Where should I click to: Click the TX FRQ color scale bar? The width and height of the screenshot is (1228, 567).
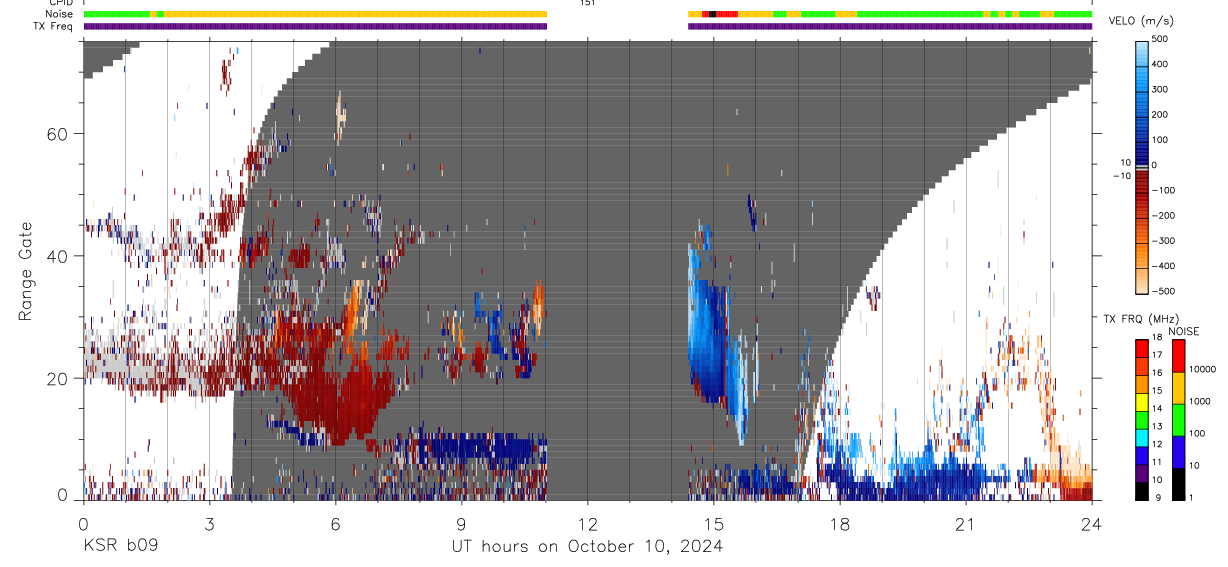coord(1141,418)
